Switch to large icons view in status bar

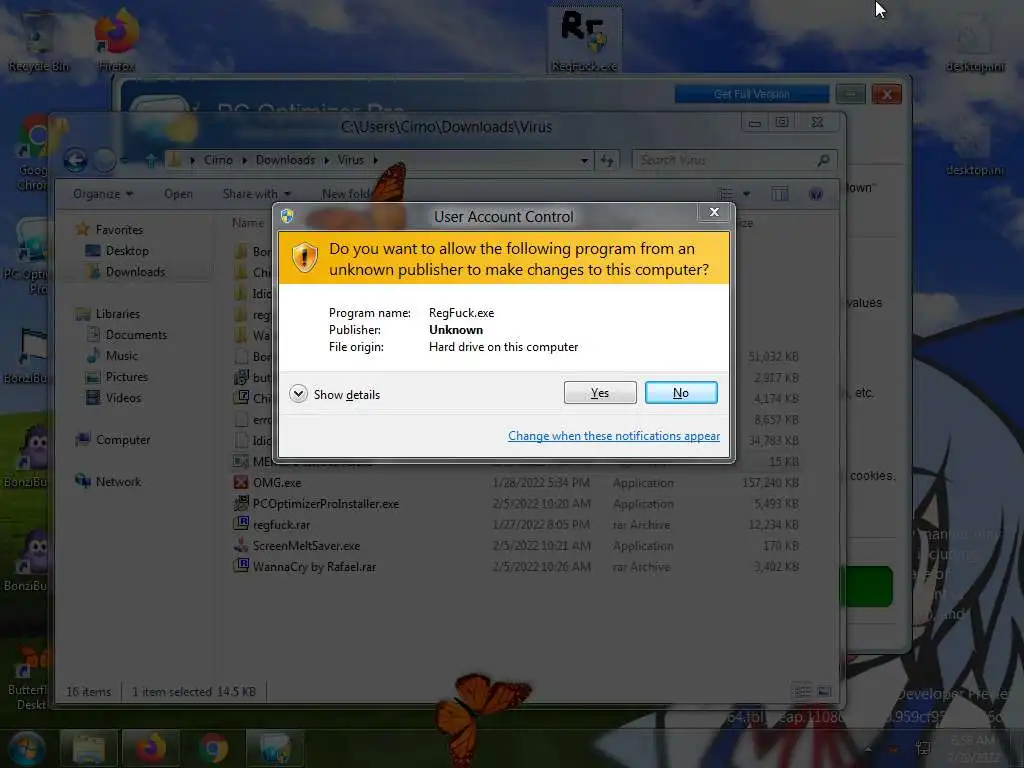point(824,691)
